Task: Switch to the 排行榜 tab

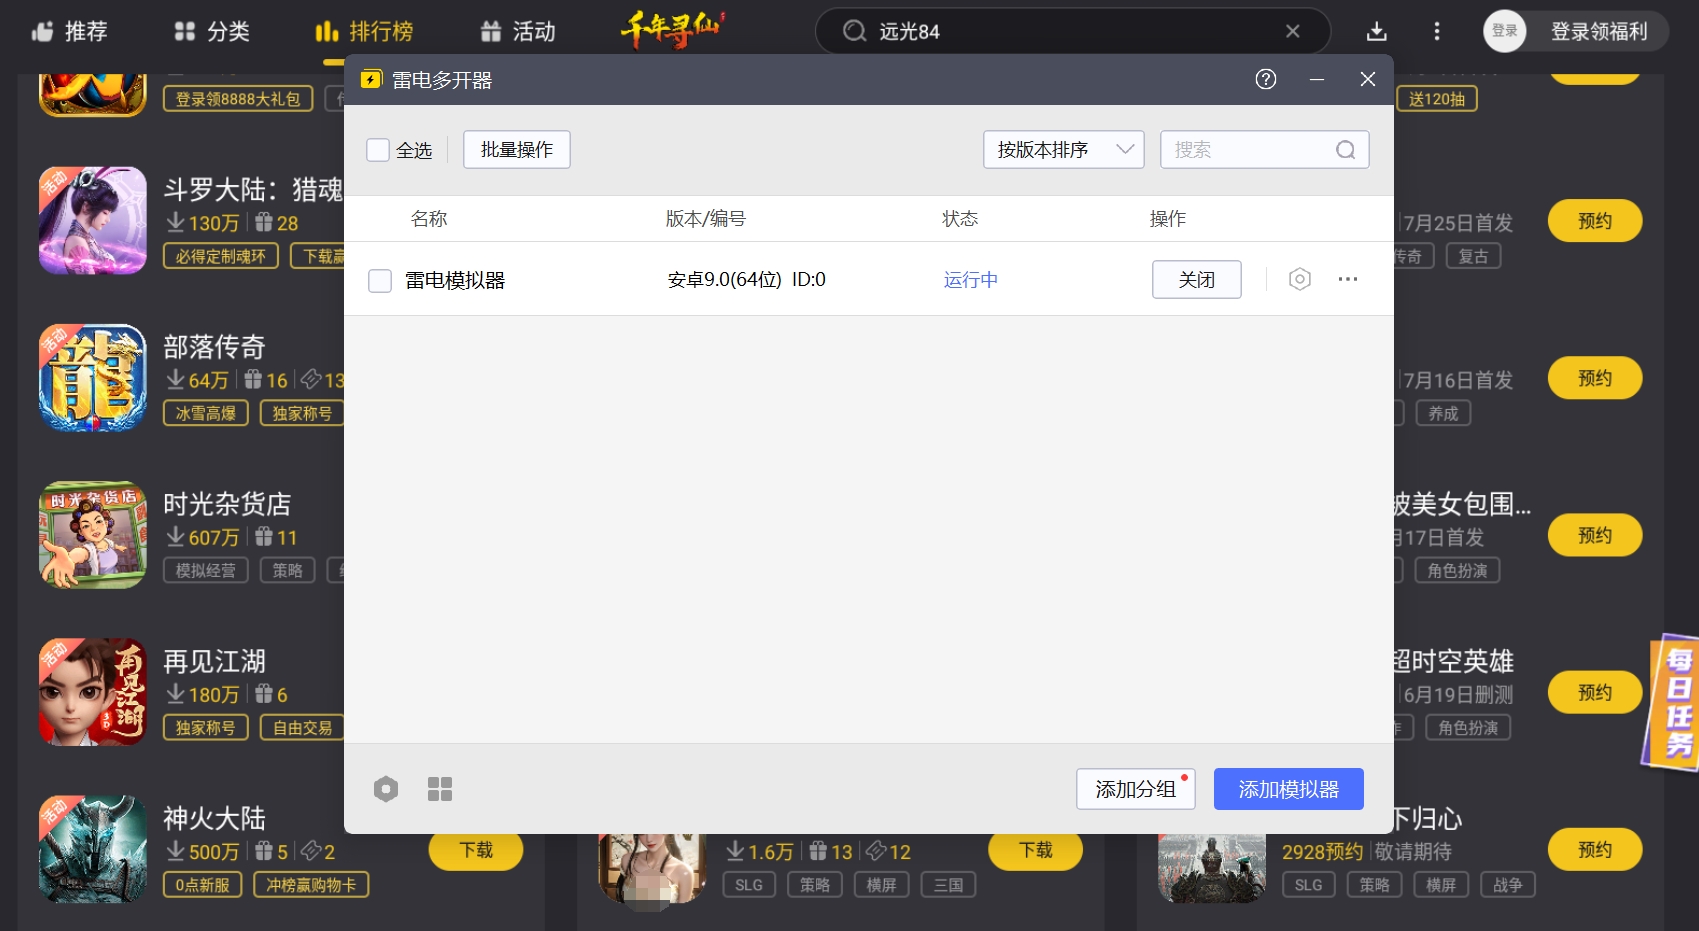Action: click(364, 31)
